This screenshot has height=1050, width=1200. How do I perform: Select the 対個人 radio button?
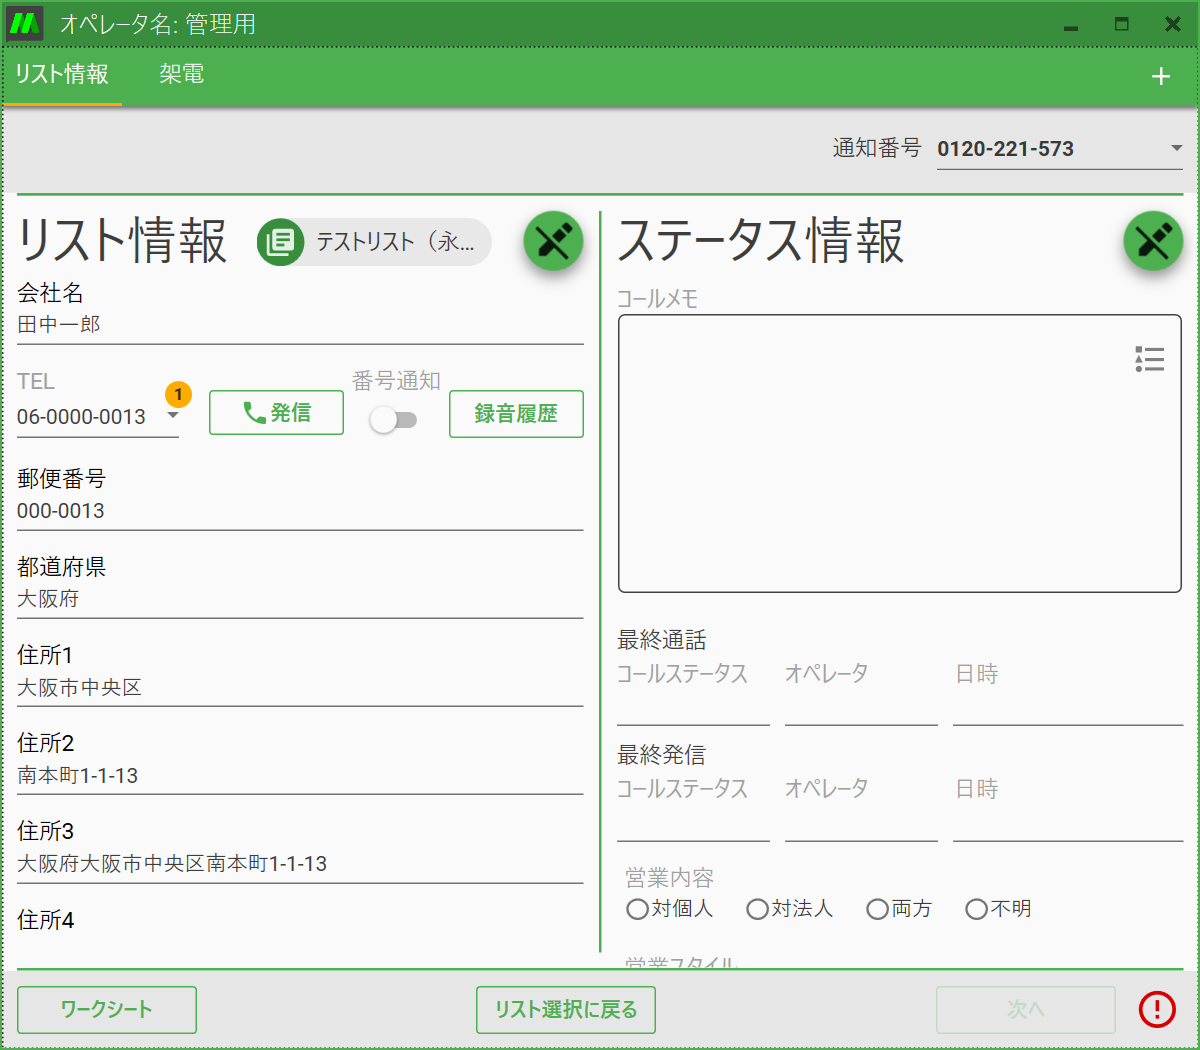pos(637,909)
